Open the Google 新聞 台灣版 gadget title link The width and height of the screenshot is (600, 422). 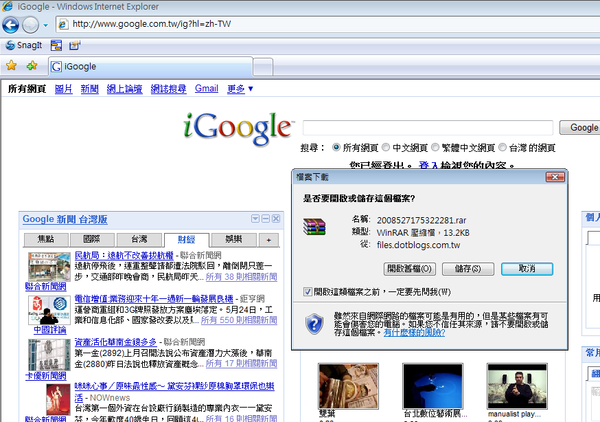[65, 219]
